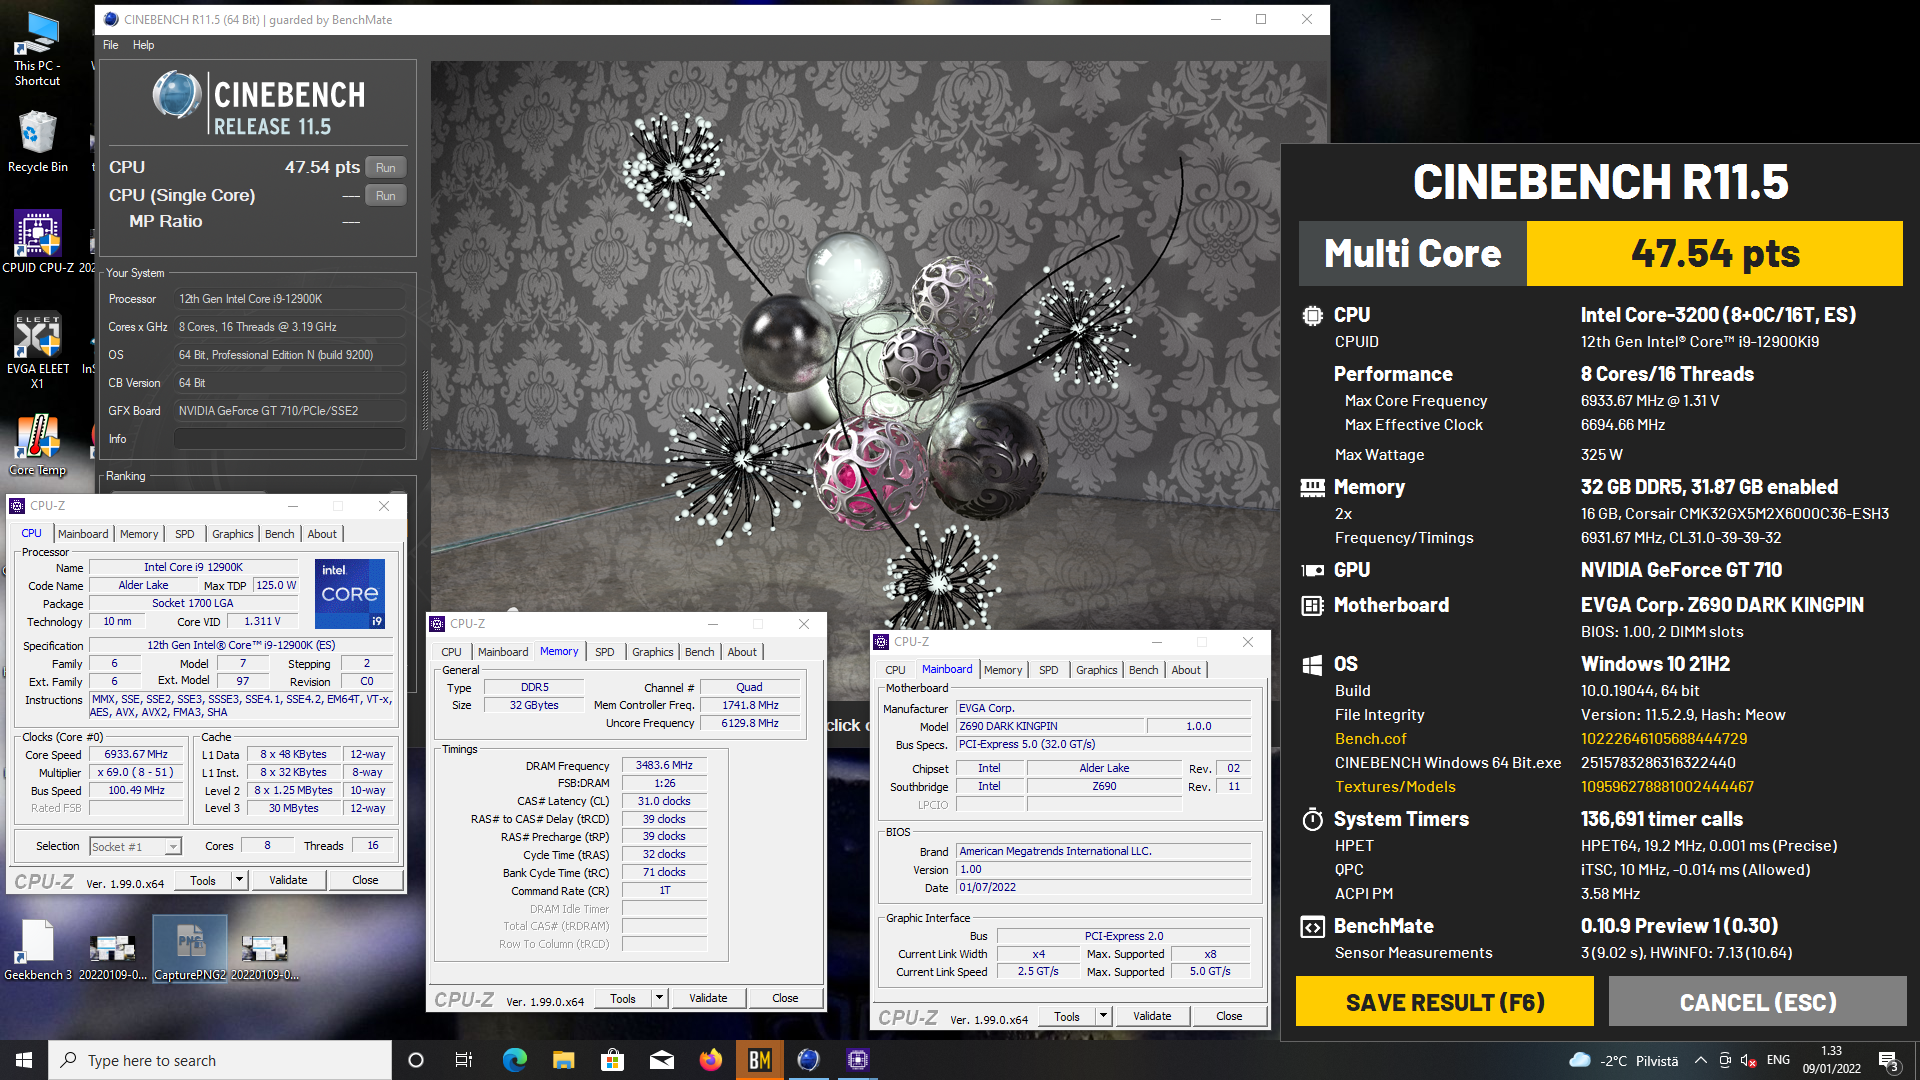Click Validate in Memory CPU-Z window
This screenshot has width=1920, height=1080.
point(708,998)
